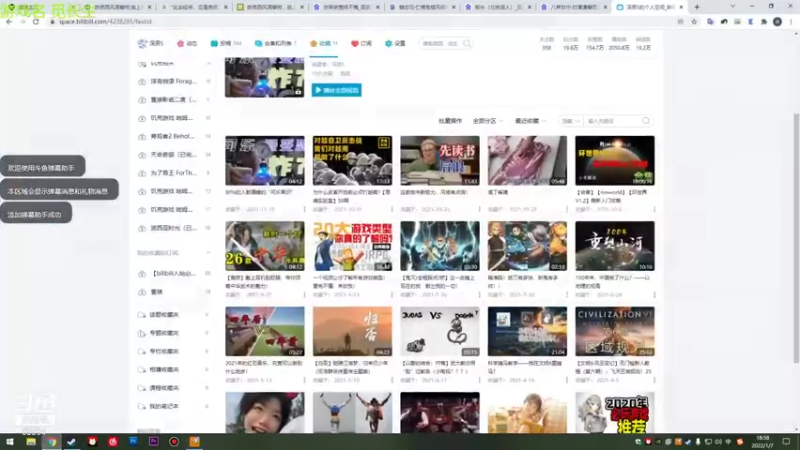The height and width of the screenshot is (450, 800).
Task: Open the Rimworld planet video thumbnail
Action: (x=615, y=160)
